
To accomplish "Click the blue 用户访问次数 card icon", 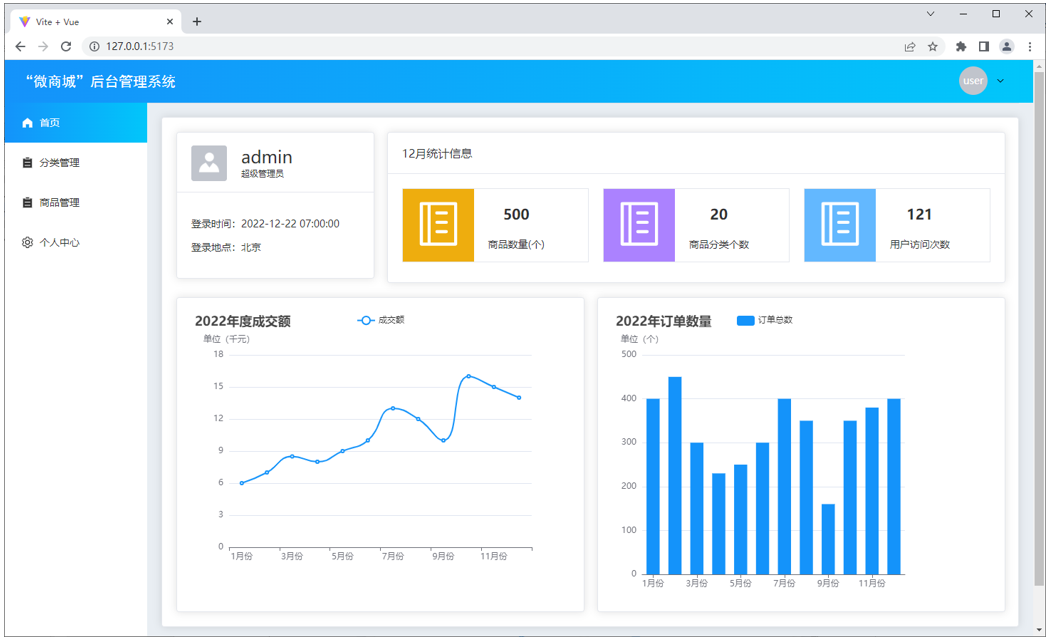I will 840,225.
